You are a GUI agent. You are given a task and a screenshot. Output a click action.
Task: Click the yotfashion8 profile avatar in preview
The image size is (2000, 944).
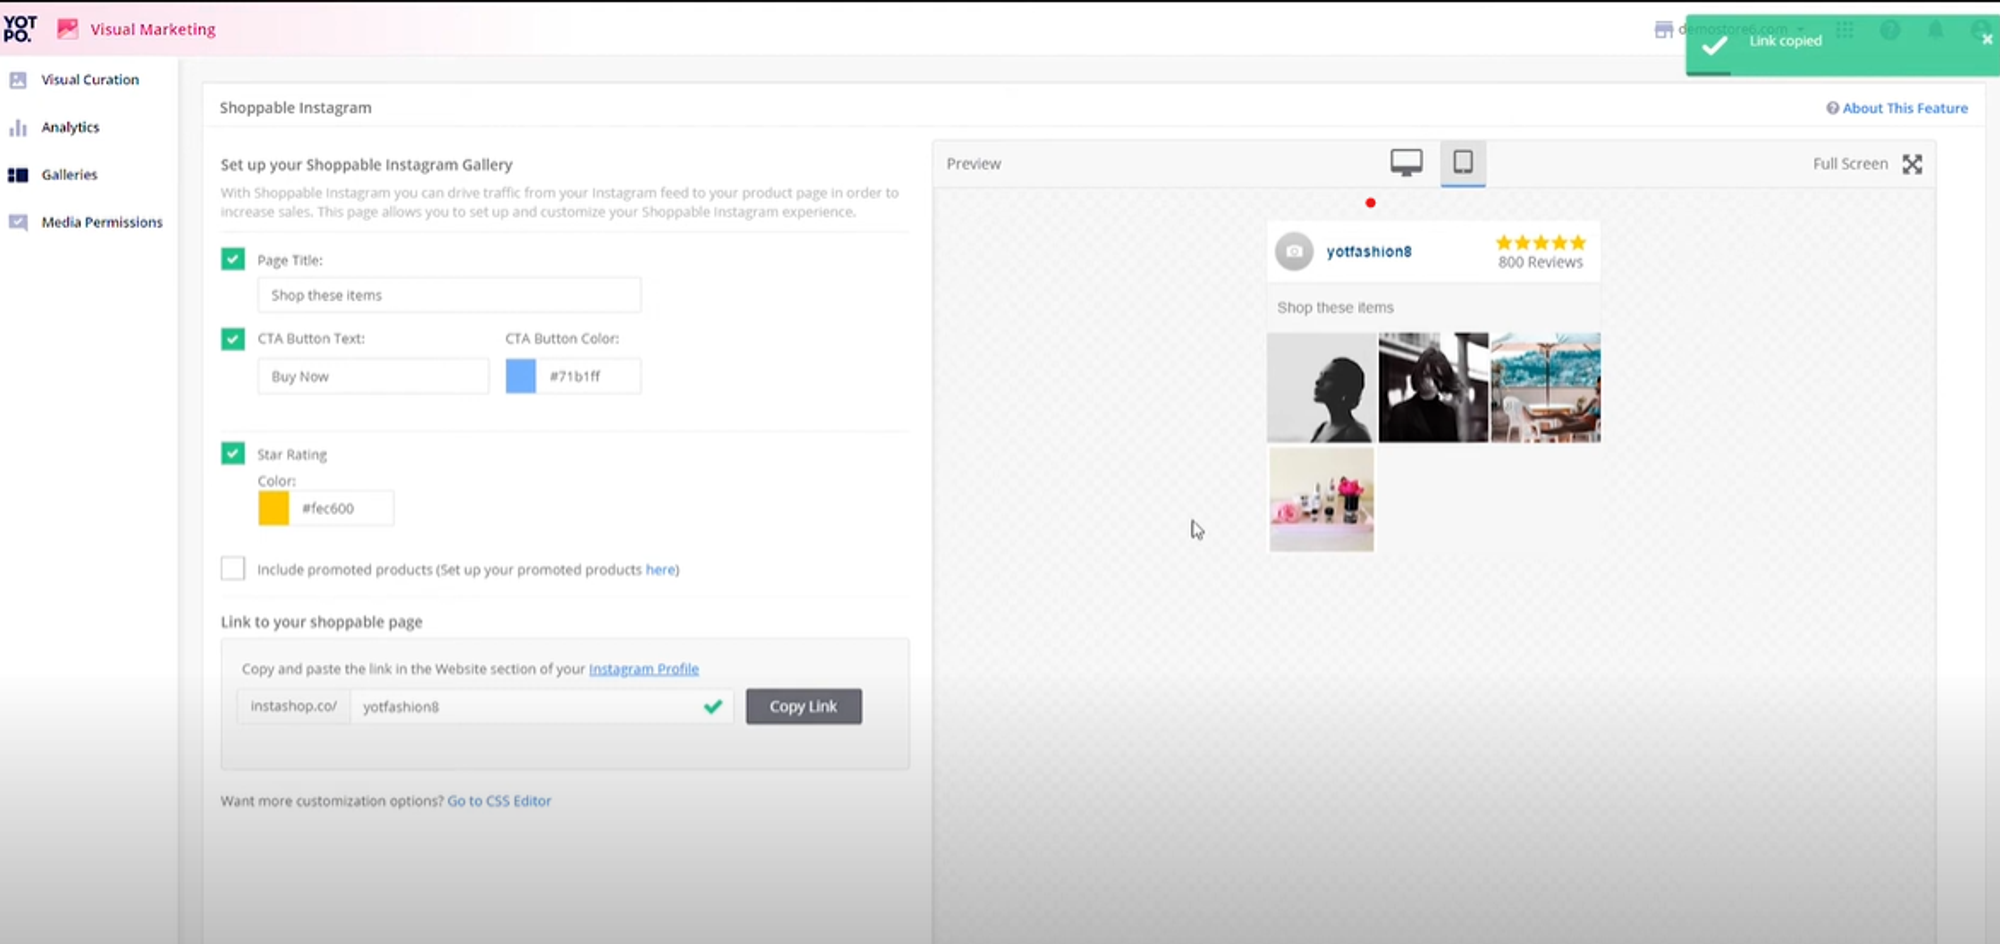1294,252
